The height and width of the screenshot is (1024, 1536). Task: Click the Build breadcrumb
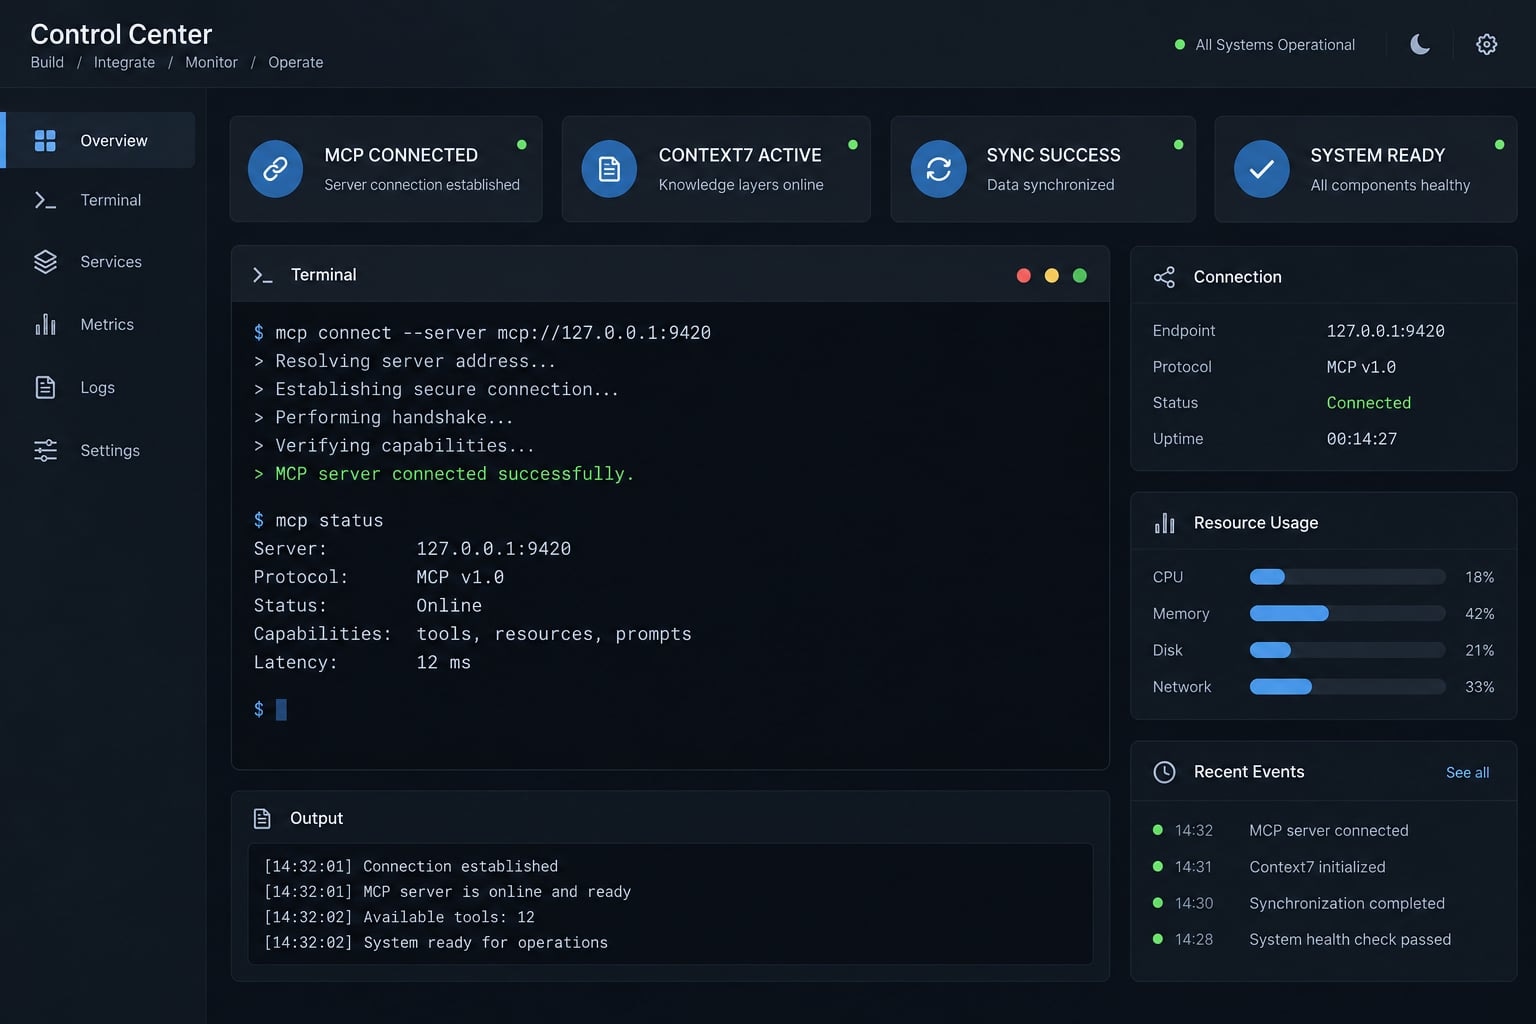point(47,62)
